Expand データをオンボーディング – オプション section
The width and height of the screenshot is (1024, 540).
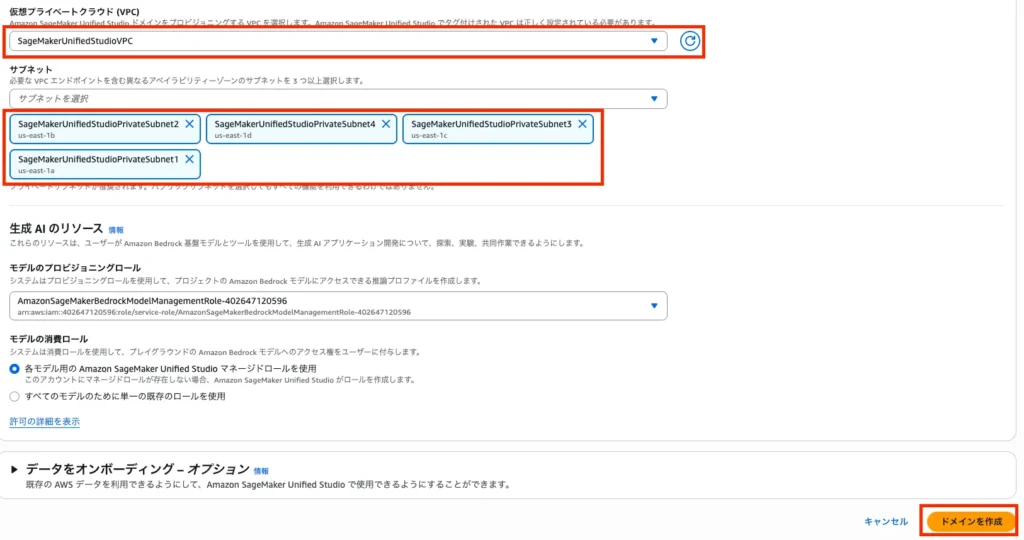[x=14, y=469]
